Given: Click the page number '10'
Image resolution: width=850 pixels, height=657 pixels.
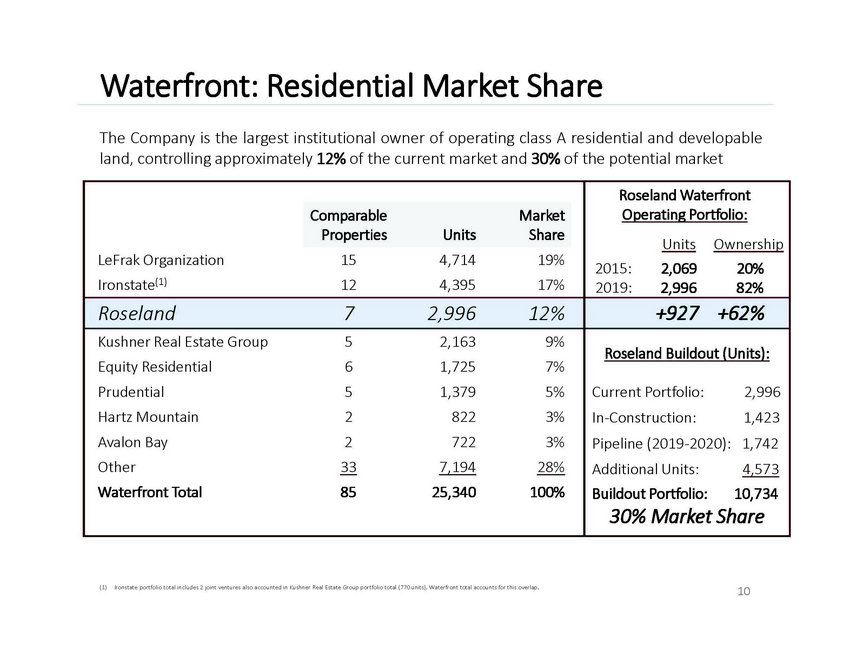Looking at the screenshot, I should tap(744, 591).
